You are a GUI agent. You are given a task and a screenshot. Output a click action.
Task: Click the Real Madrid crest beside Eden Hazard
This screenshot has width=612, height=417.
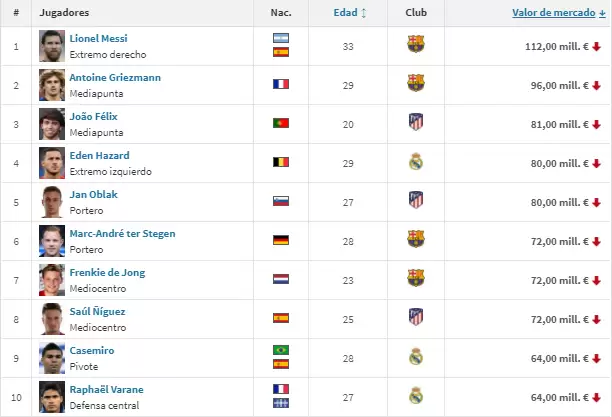click(416, 162)
